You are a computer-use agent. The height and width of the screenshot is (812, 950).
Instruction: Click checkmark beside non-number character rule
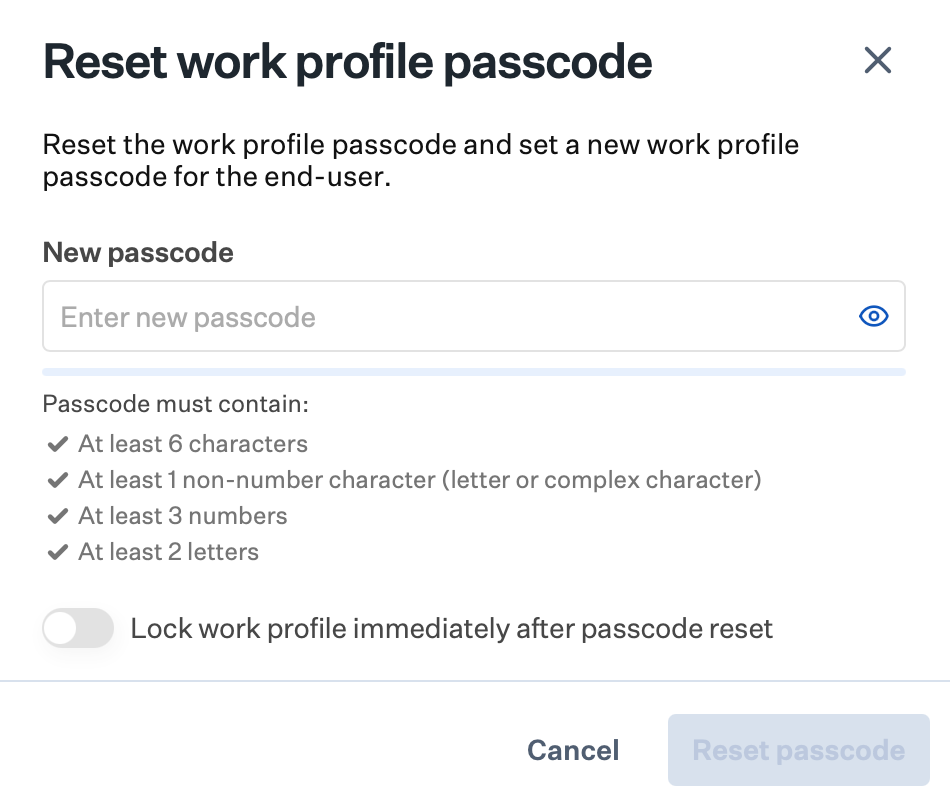click(57, 480)
